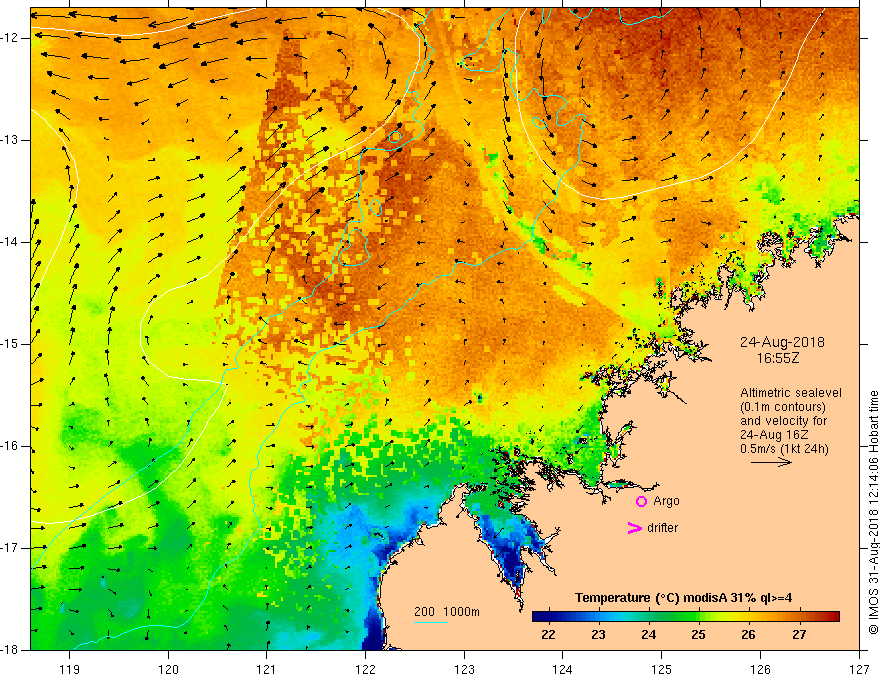Click the longitude label 123

point(464,669)
